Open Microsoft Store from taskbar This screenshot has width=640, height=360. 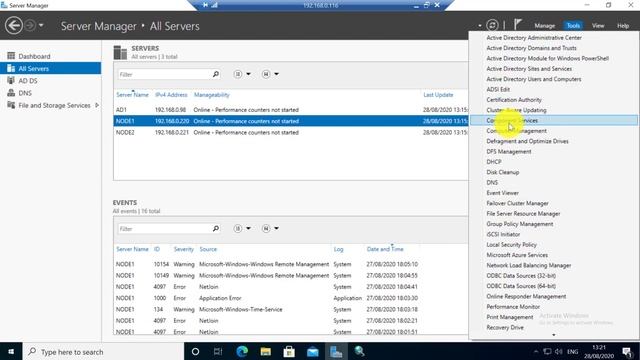pos(289,351)
